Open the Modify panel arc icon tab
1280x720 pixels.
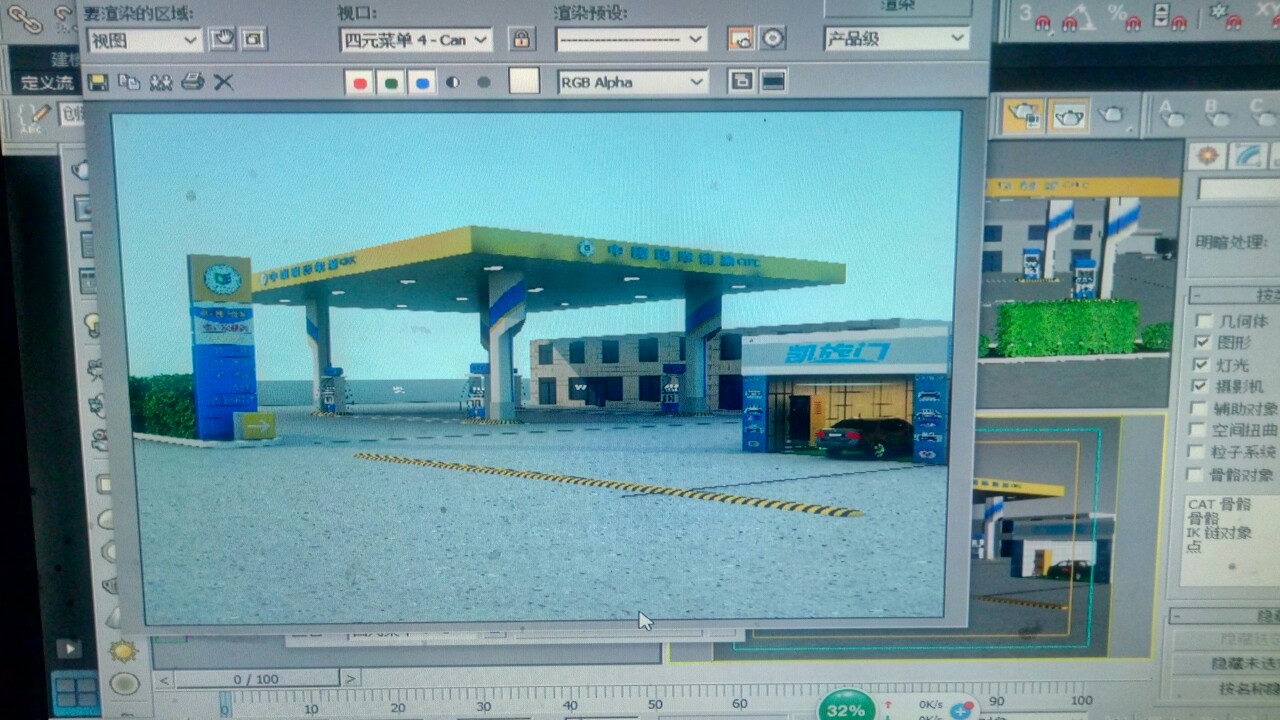coord(1247,156)
